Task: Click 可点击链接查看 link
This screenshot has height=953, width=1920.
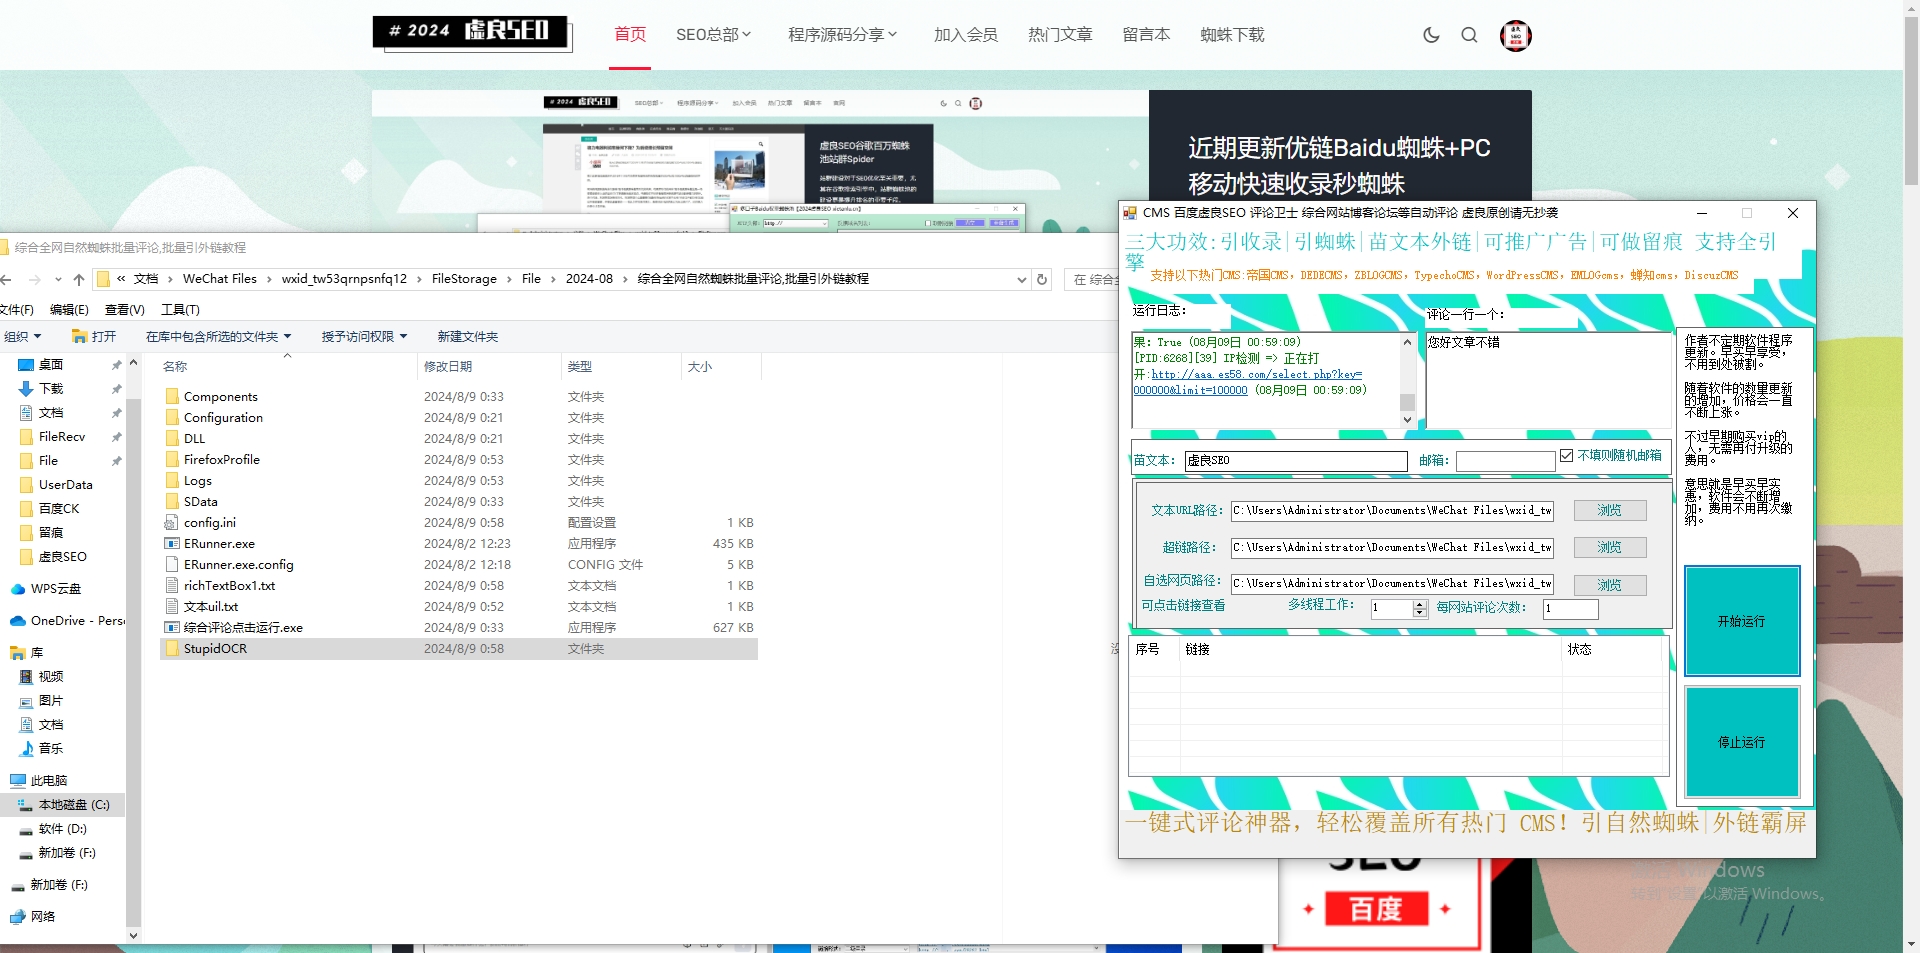Action: (1183, 606)
